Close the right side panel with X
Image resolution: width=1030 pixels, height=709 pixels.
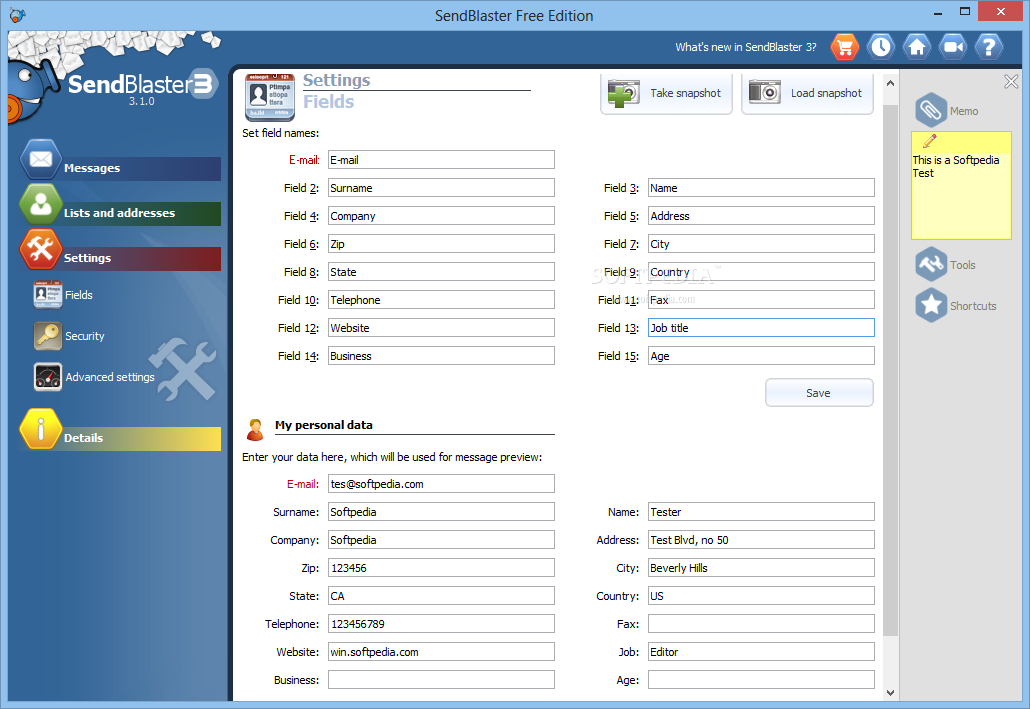[x=1011, y=81]
